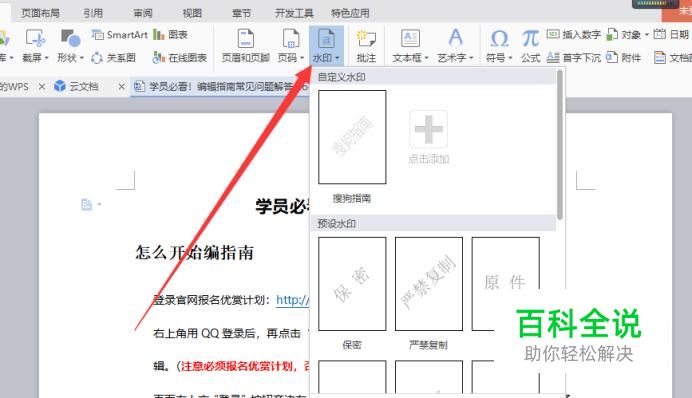Insert an 在线图表 online chart
Image resolution: width=692 pixels, height=398 pixels.
pyautogui.click(x=180, y=58)
